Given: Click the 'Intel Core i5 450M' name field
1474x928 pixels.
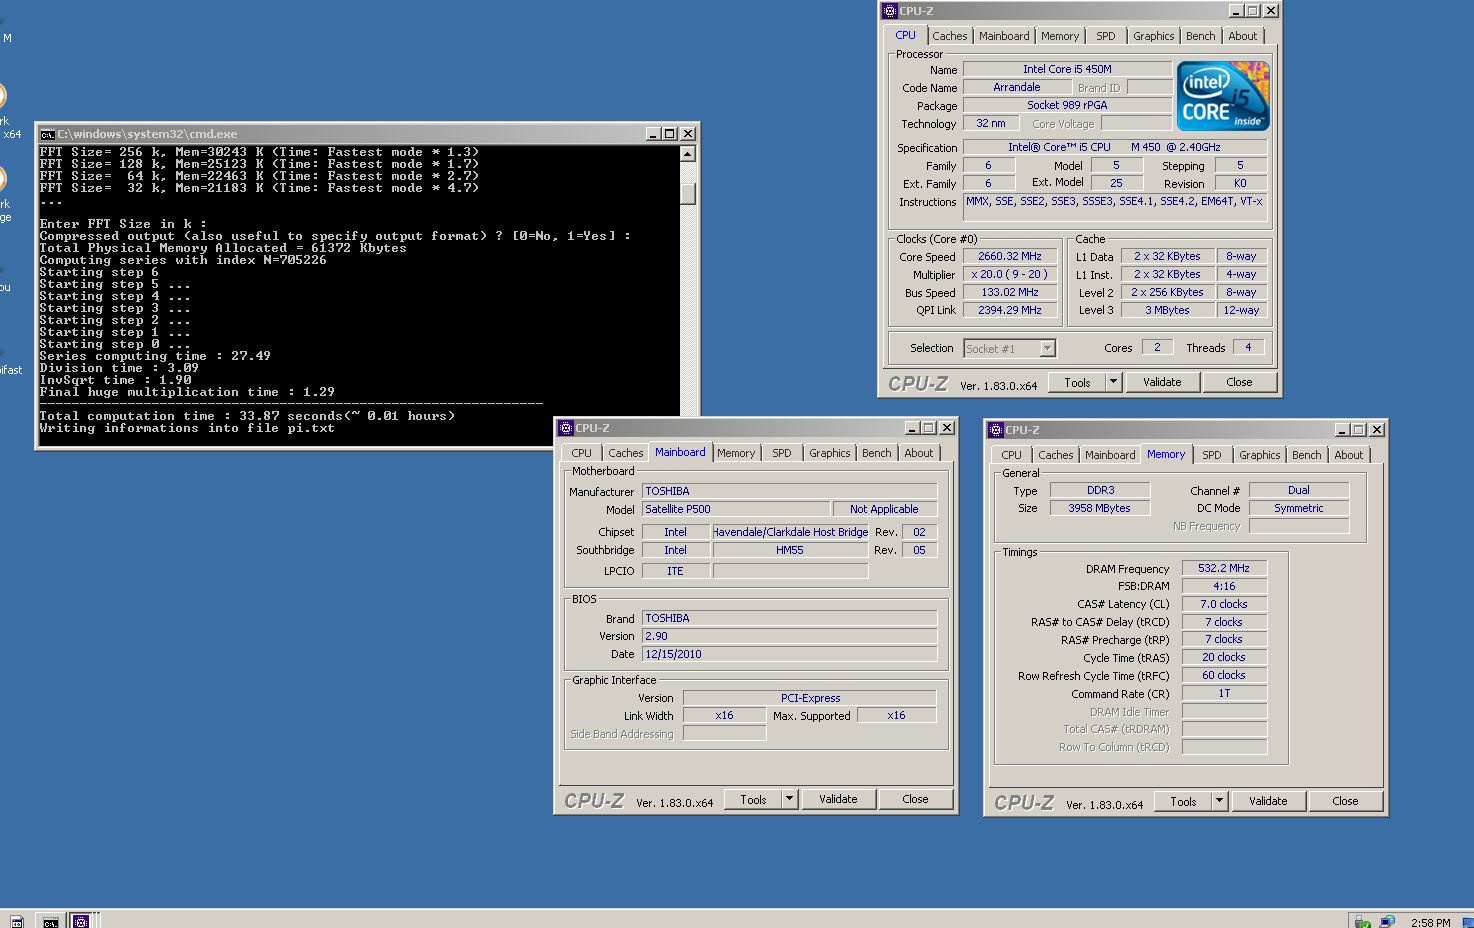Looking at the screenshot, I should 1067,69.
